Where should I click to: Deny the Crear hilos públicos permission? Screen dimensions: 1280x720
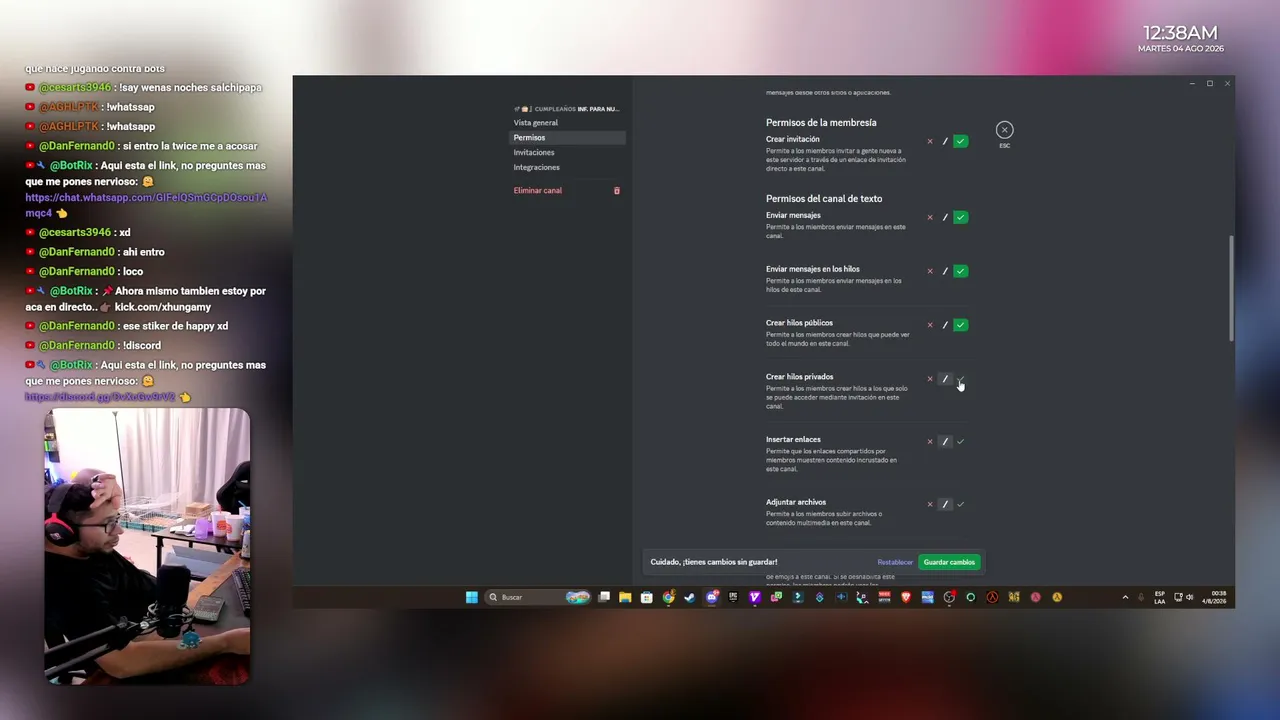click(930, 325)
